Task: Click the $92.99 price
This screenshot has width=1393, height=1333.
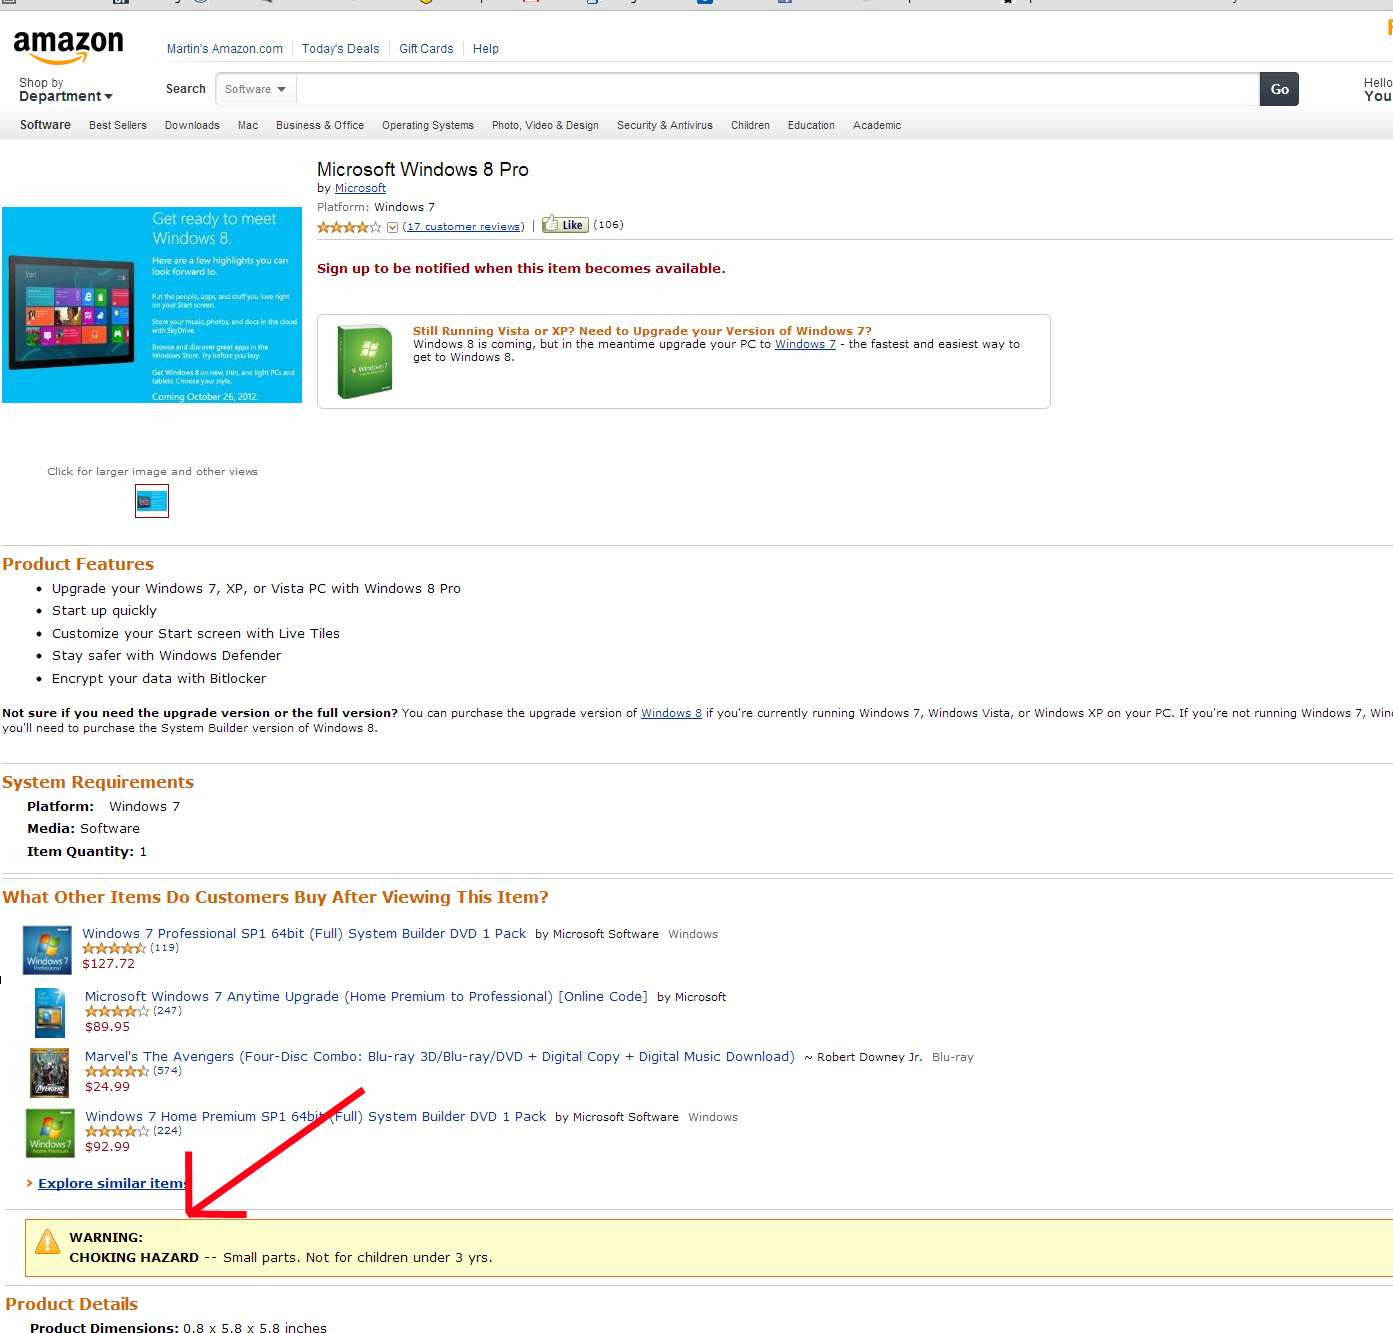Action: [x=107, y=1147]
